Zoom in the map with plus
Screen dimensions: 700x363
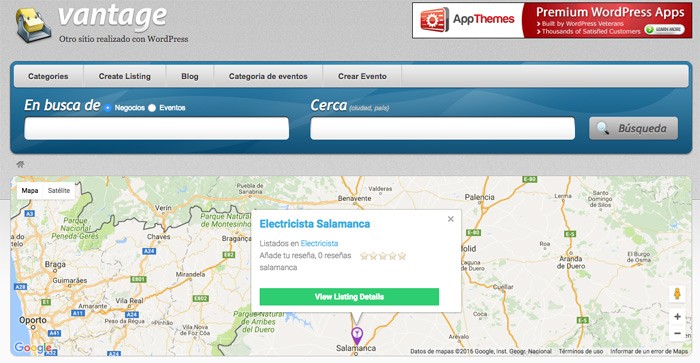pos(677,317)
